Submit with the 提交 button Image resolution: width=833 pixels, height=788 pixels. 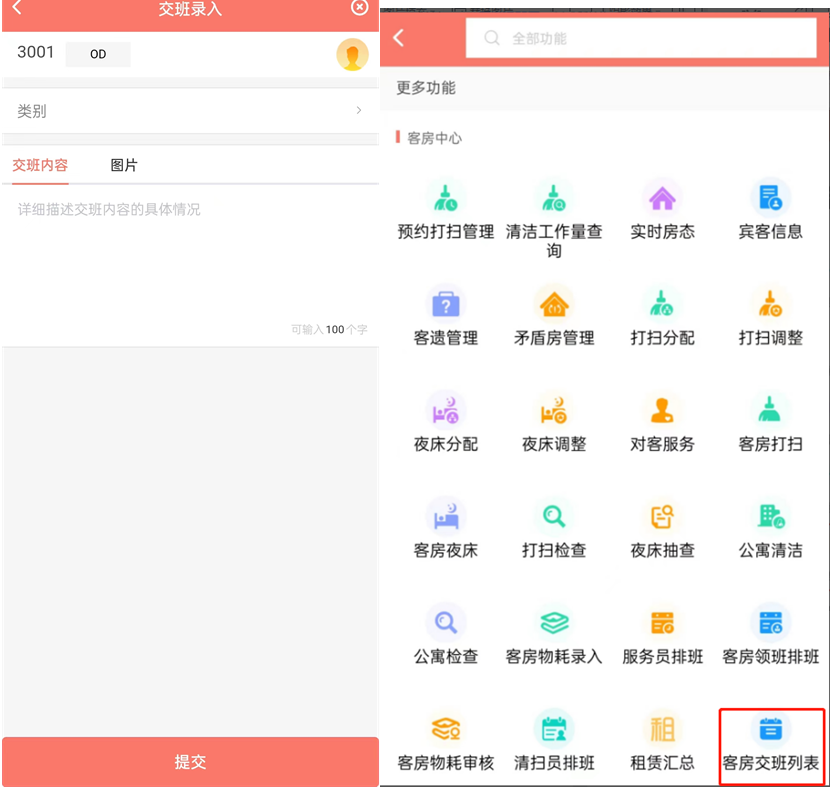[x=190, y=761]
